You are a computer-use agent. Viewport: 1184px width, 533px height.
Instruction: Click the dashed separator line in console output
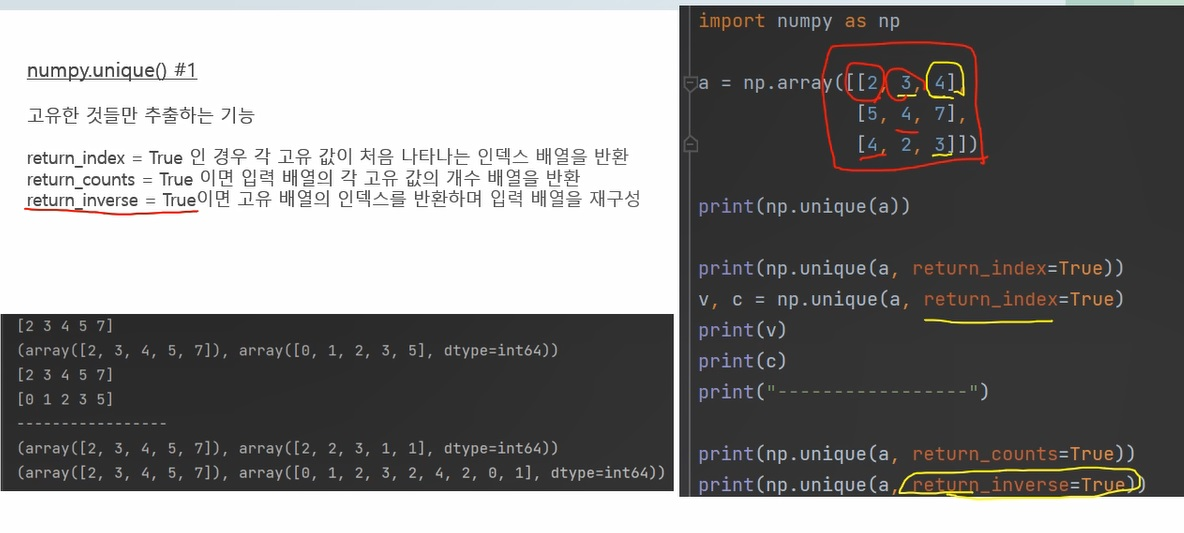pyautogui.click(x=91, y=424)
